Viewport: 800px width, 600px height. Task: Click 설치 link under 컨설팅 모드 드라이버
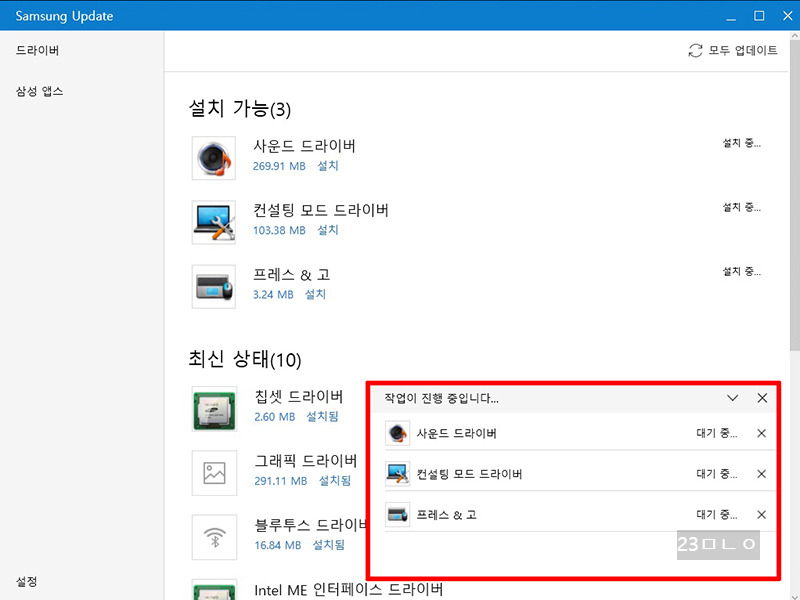328,230
